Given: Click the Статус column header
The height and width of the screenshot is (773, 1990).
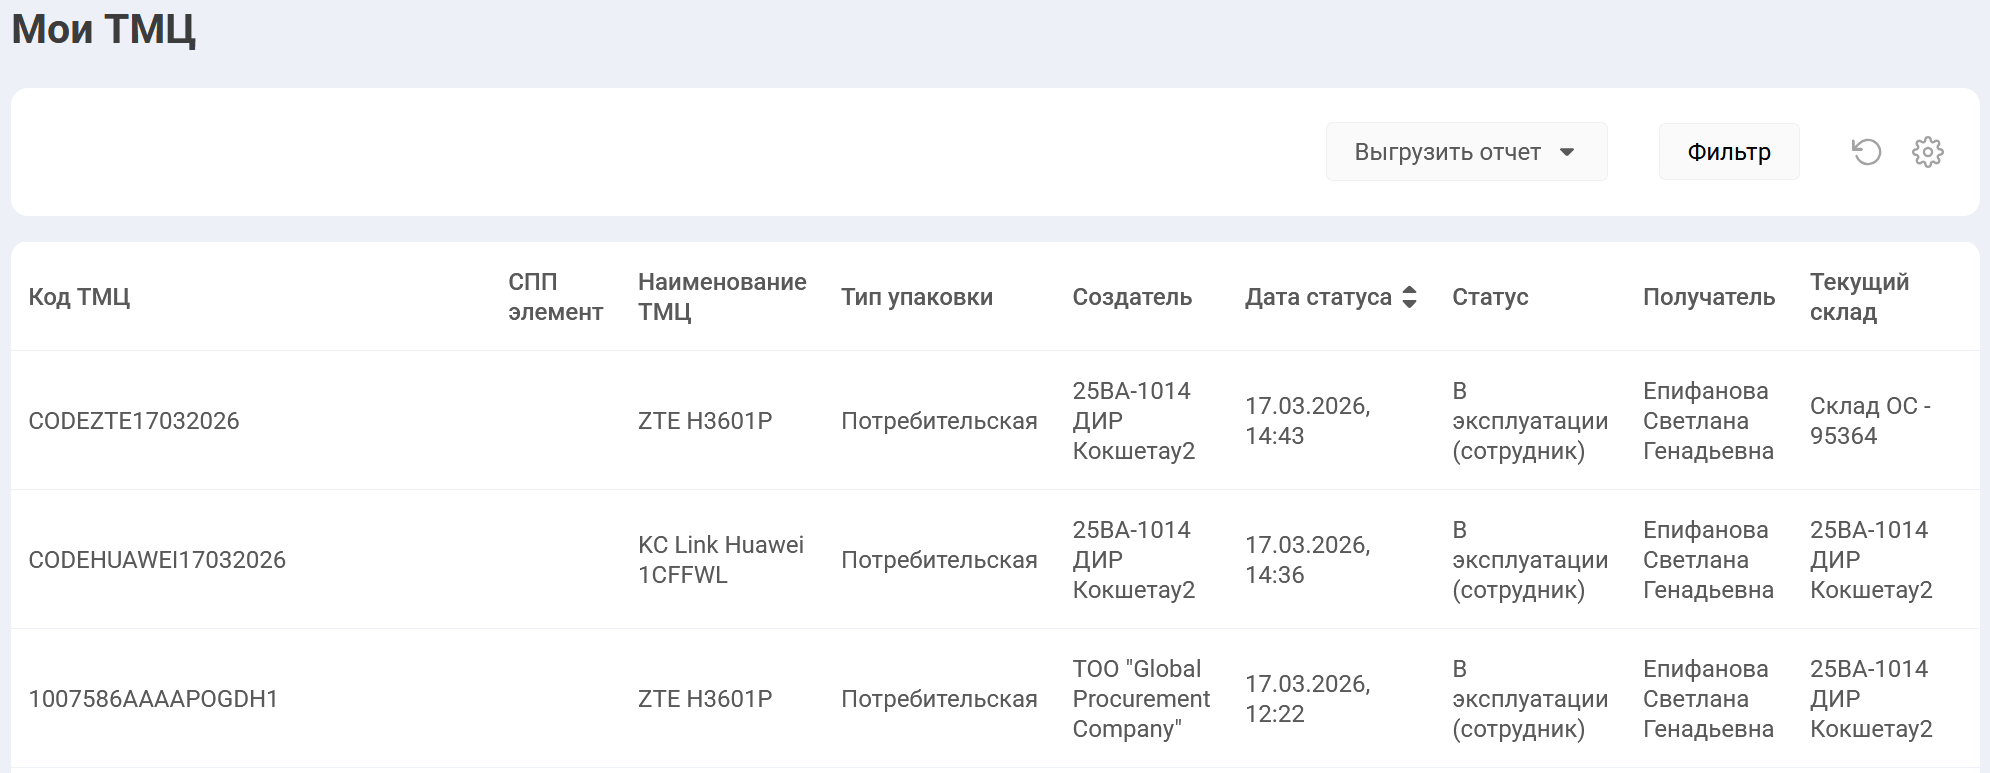Looking at the screenshot, I should coord(1489,297).
